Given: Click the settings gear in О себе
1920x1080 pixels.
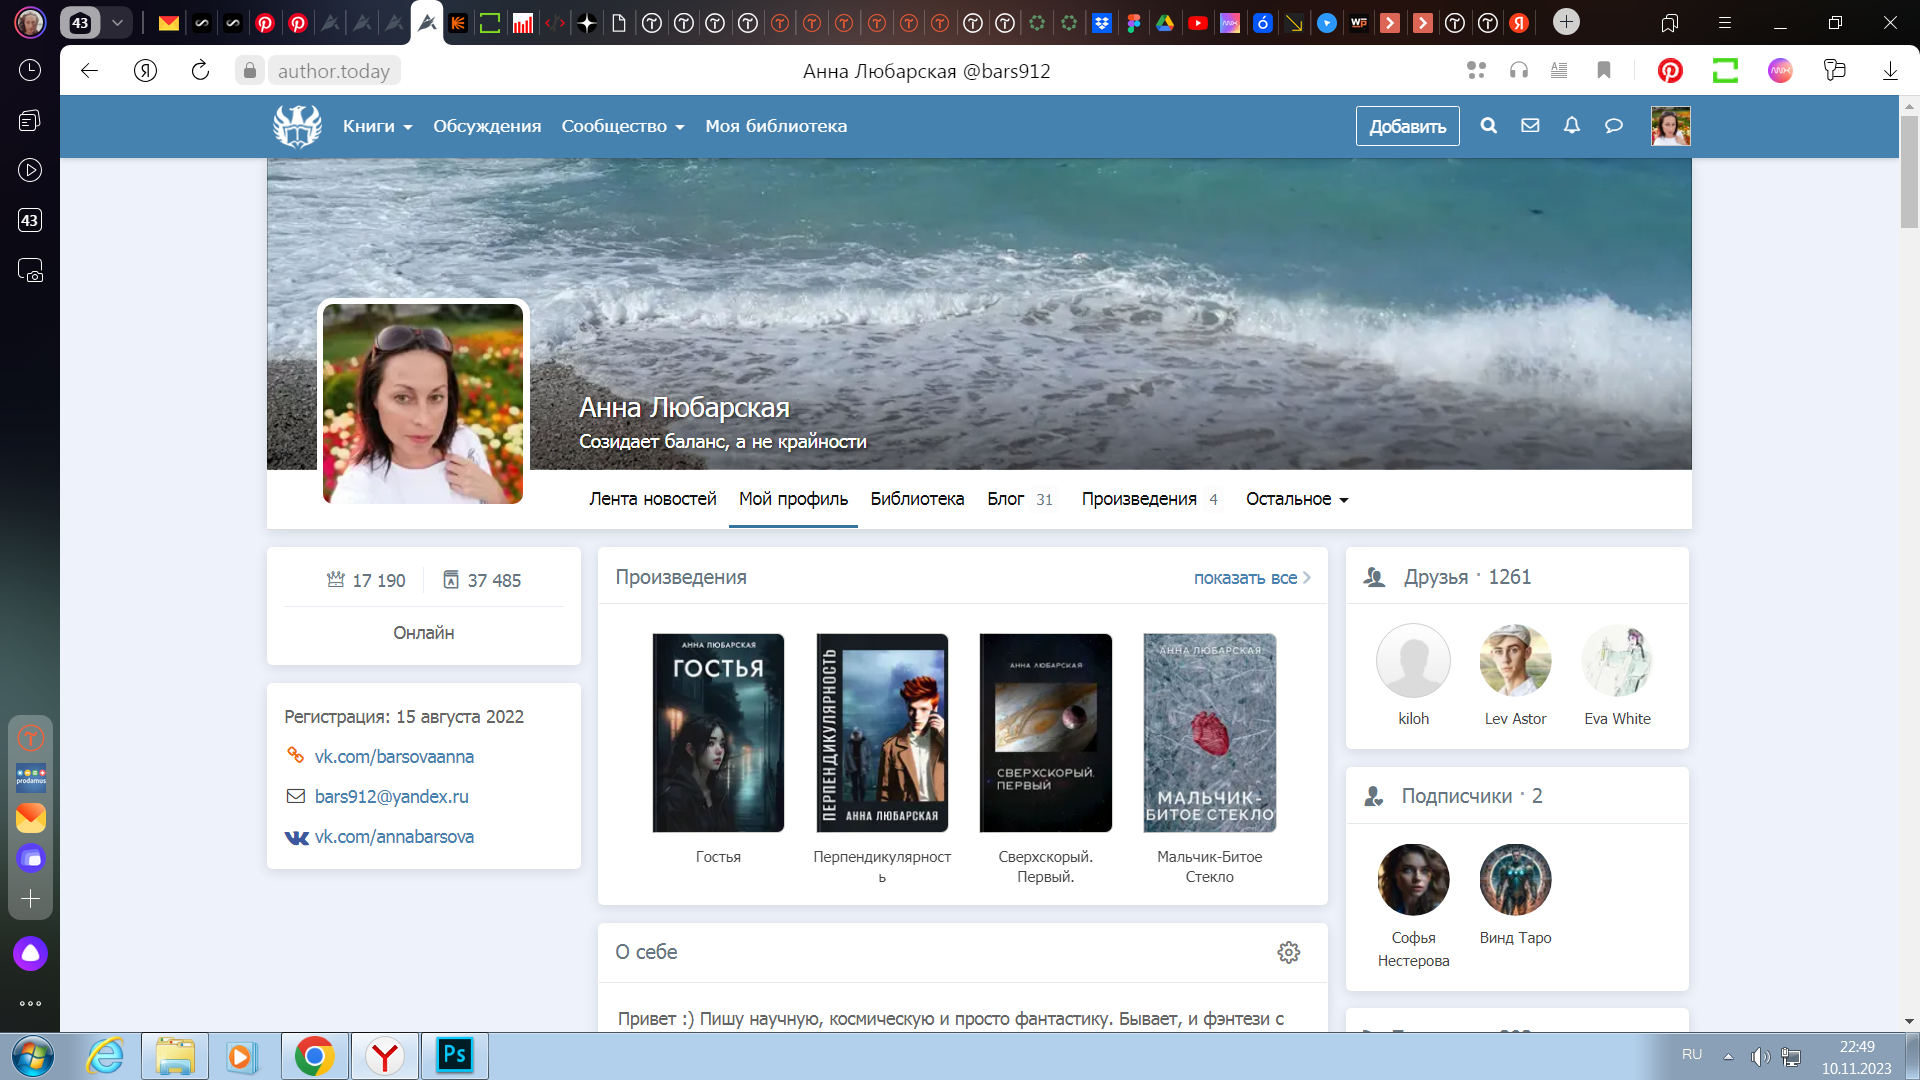Looking at the screenshot, I should click(x=1288, y=952).
